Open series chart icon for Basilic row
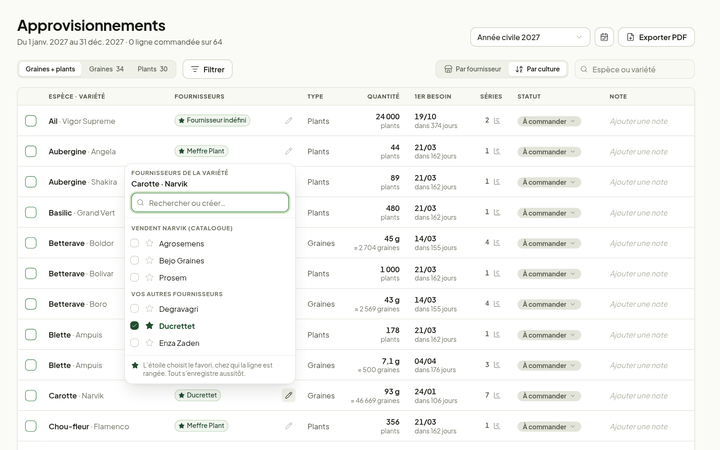 coord(496,212)
